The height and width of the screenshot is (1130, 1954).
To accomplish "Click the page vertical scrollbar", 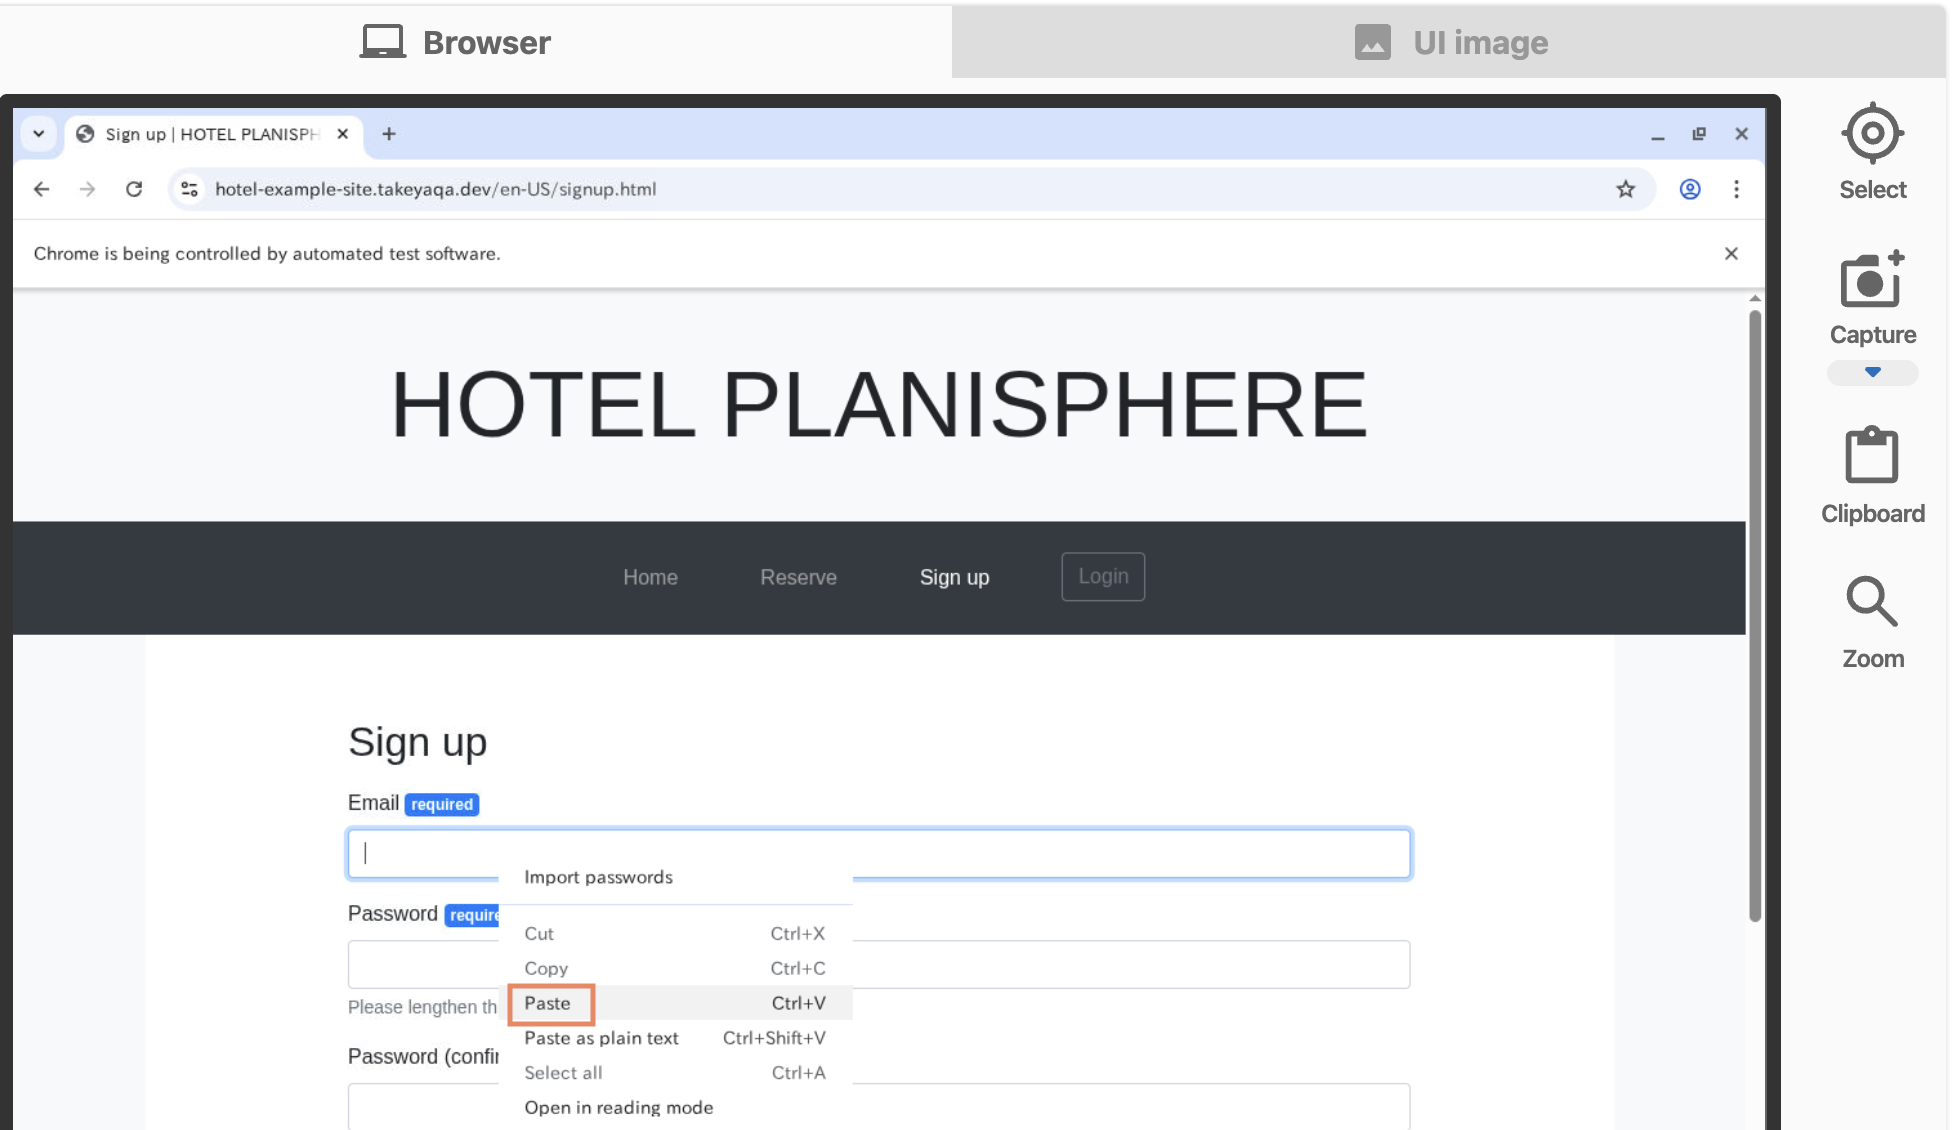I will tap(1754, 615).
